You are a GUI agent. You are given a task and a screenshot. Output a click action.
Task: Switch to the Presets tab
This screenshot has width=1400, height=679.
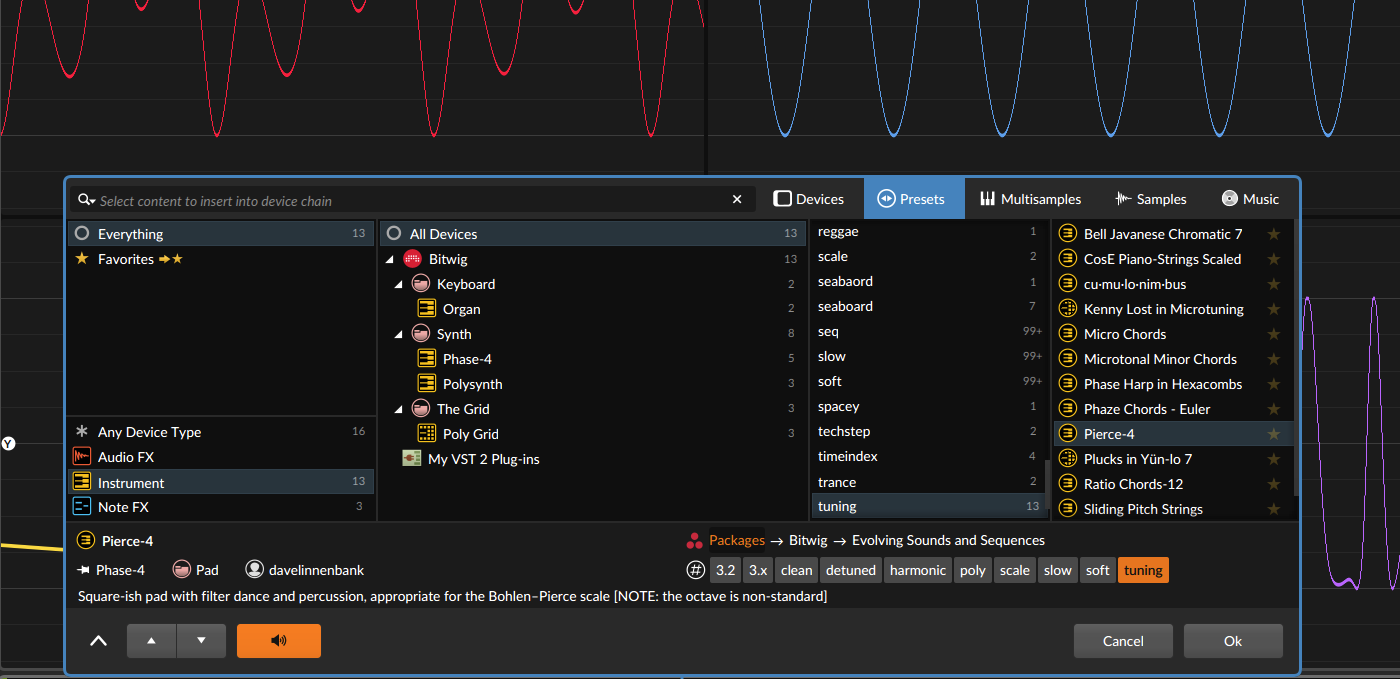click(914, 199)
